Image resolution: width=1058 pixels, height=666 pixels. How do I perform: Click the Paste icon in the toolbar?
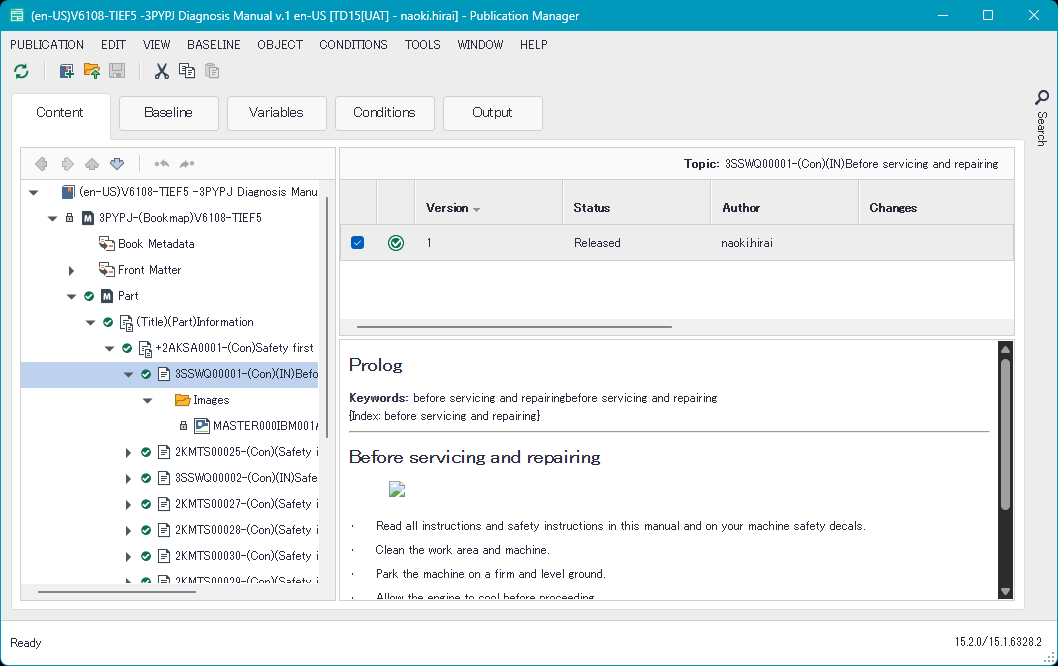[211, 71]
